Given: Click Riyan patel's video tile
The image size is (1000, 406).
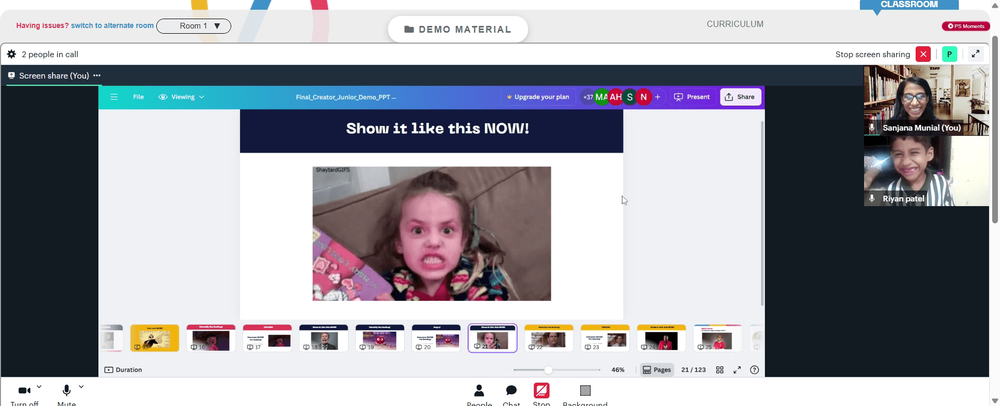Looking at the screenshot, I should pos(926,171).
